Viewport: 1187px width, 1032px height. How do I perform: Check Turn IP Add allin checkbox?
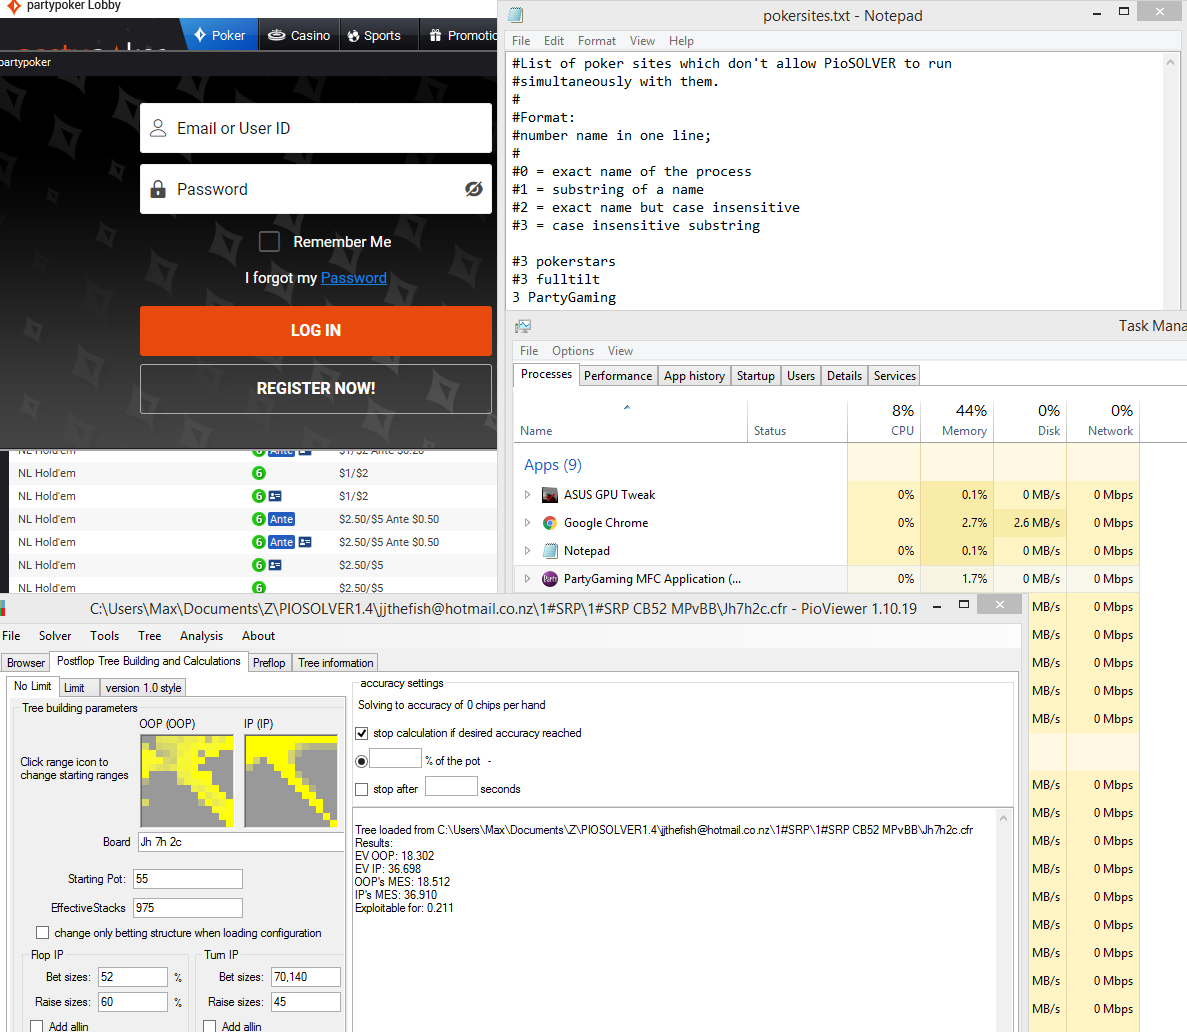[210, 1026]
